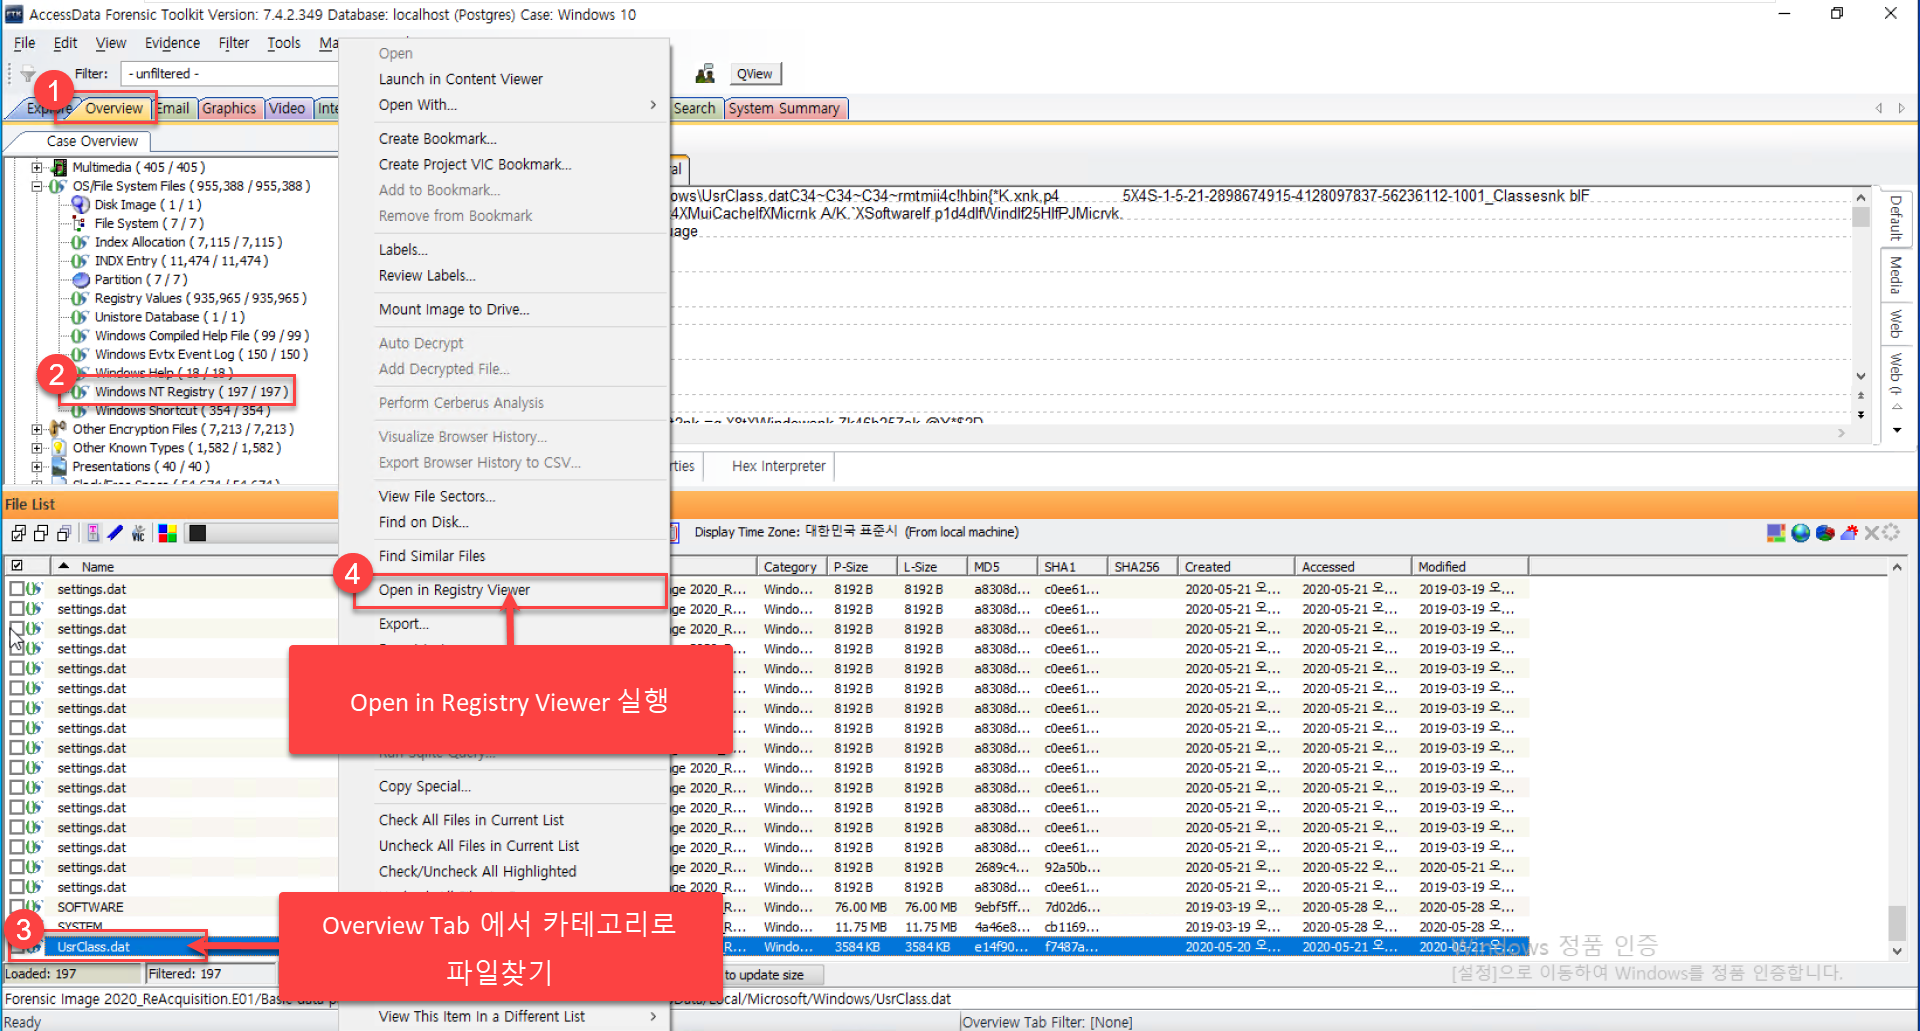
Task: Open the Media side tab on right
Action: click(x=1895, y=275)
